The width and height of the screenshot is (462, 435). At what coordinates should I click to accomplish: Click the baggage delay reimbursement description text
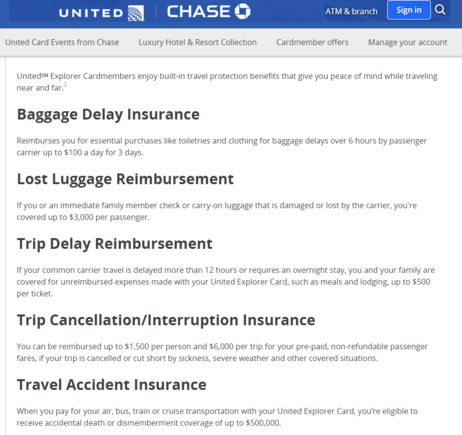(x=222, y=146)
